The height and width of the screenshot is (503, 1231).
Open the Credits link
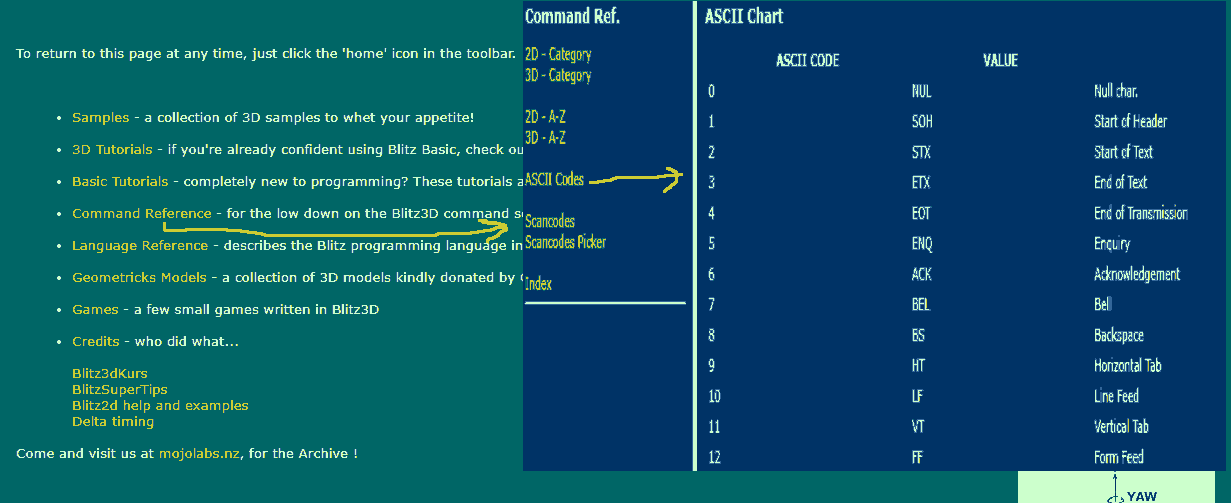95,342
